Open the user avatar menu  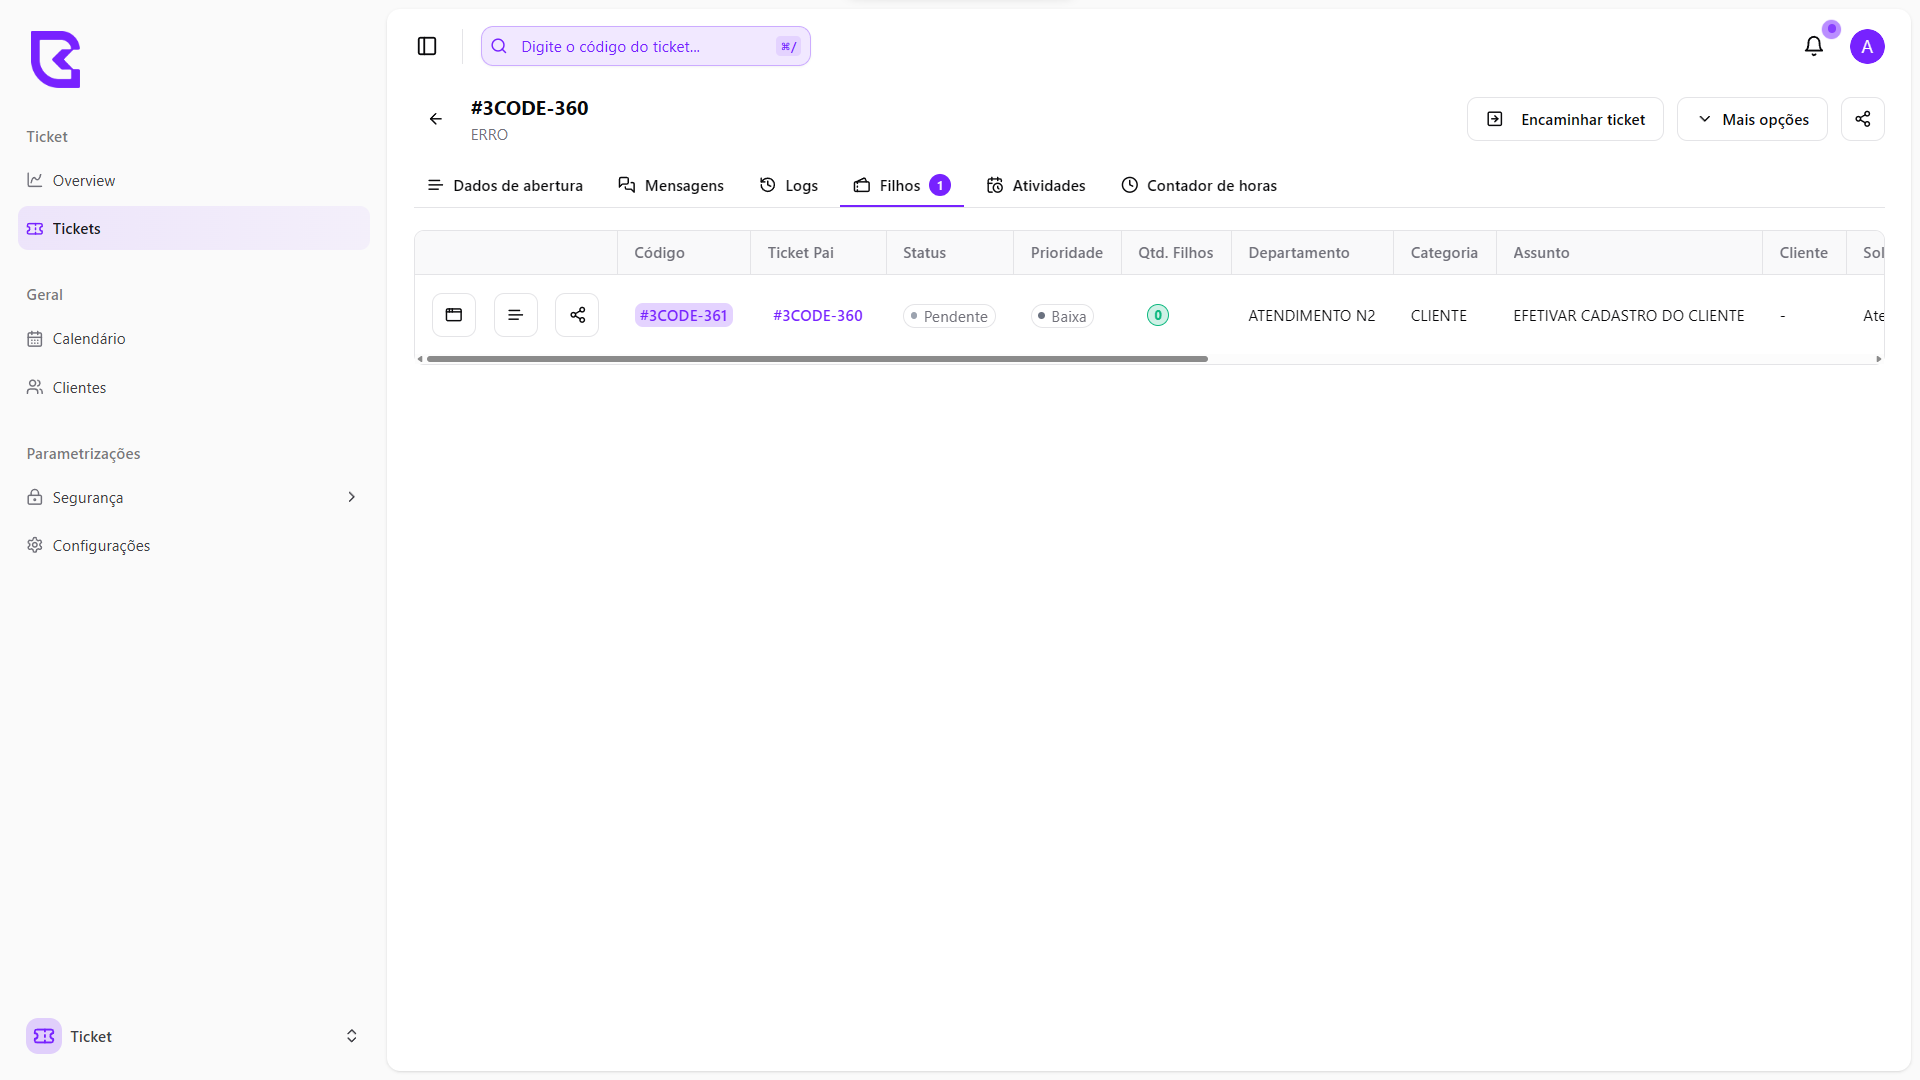1866,46
